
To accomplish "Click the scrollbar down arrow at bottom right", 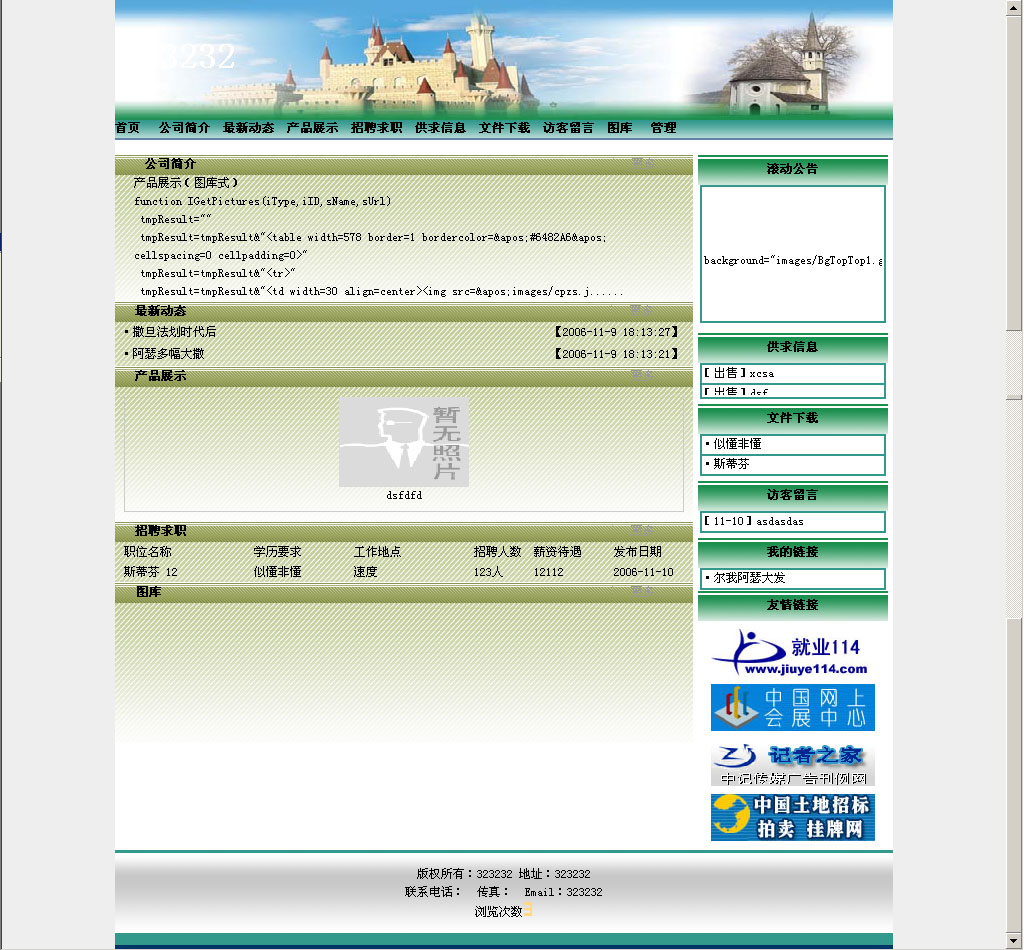I will pyautogui.click(x=1014, y=941).
